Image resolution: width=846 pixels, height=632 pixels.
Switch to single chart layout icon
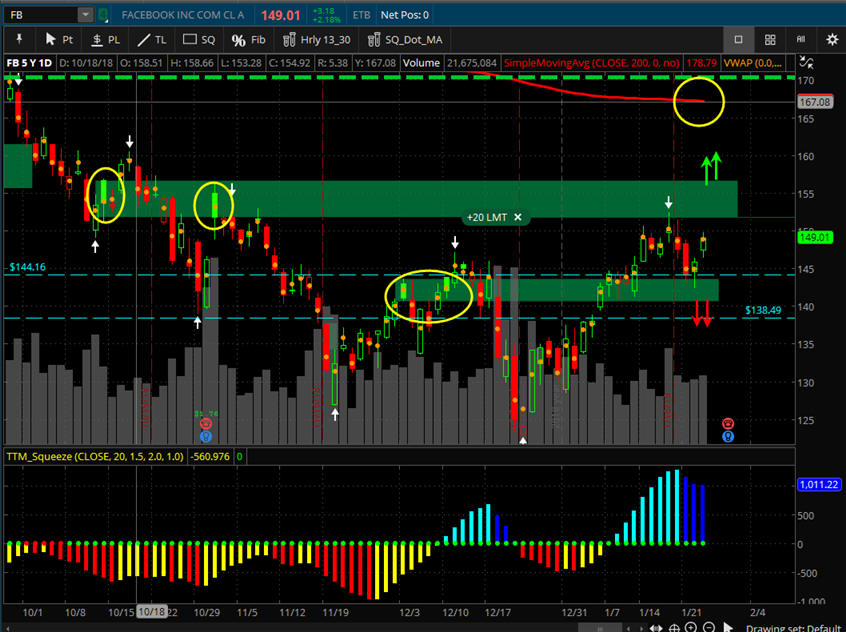pos(739,39)
